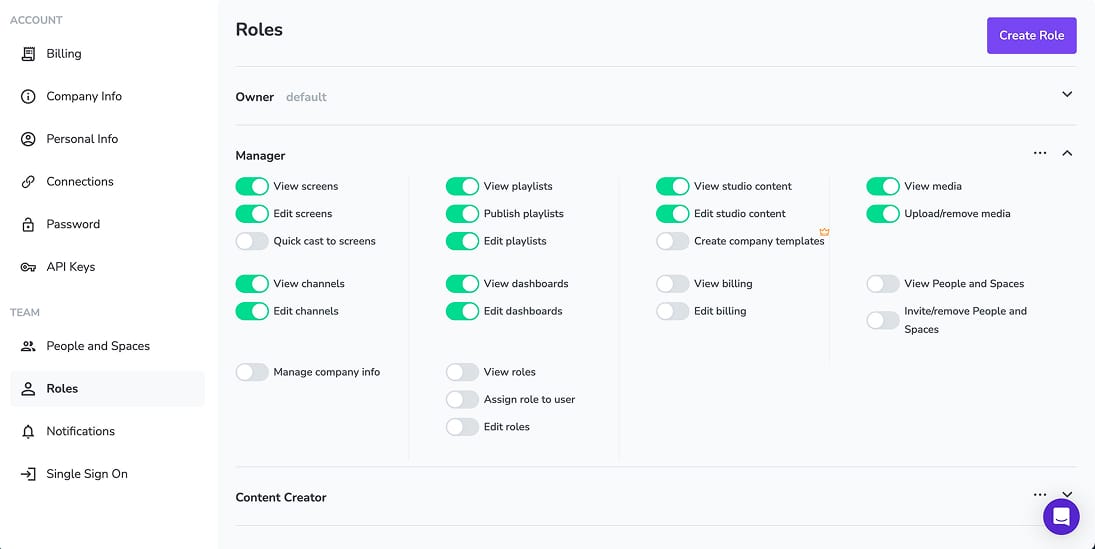Open People and Spaces page
Viewport: 1095px width, 549px height.
click(x=108, y=346)
